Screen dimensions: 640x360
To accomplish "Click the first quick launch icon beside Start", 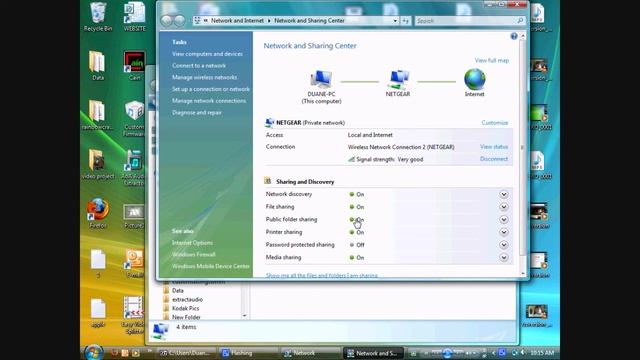I will point(115,353).
